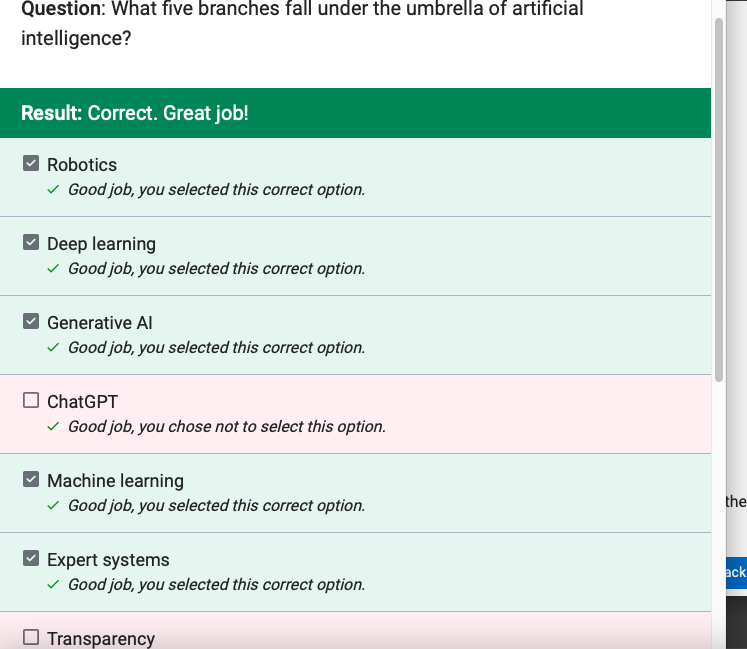This screenshot has height=649, width=747.
Task: Check the Transparency checkbox
Action: 31,637
